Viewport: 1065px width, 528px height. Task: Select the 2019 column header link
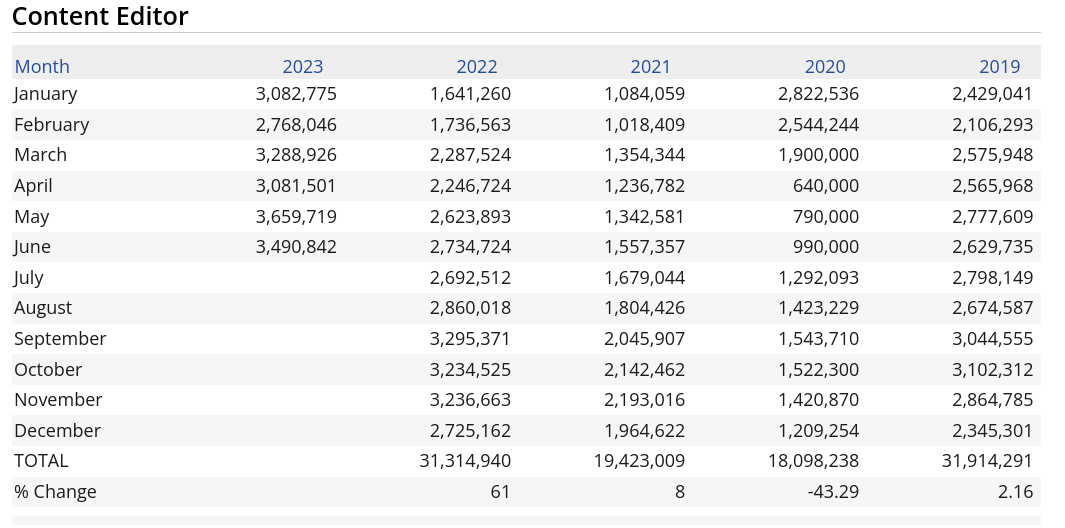pos(999,67)
